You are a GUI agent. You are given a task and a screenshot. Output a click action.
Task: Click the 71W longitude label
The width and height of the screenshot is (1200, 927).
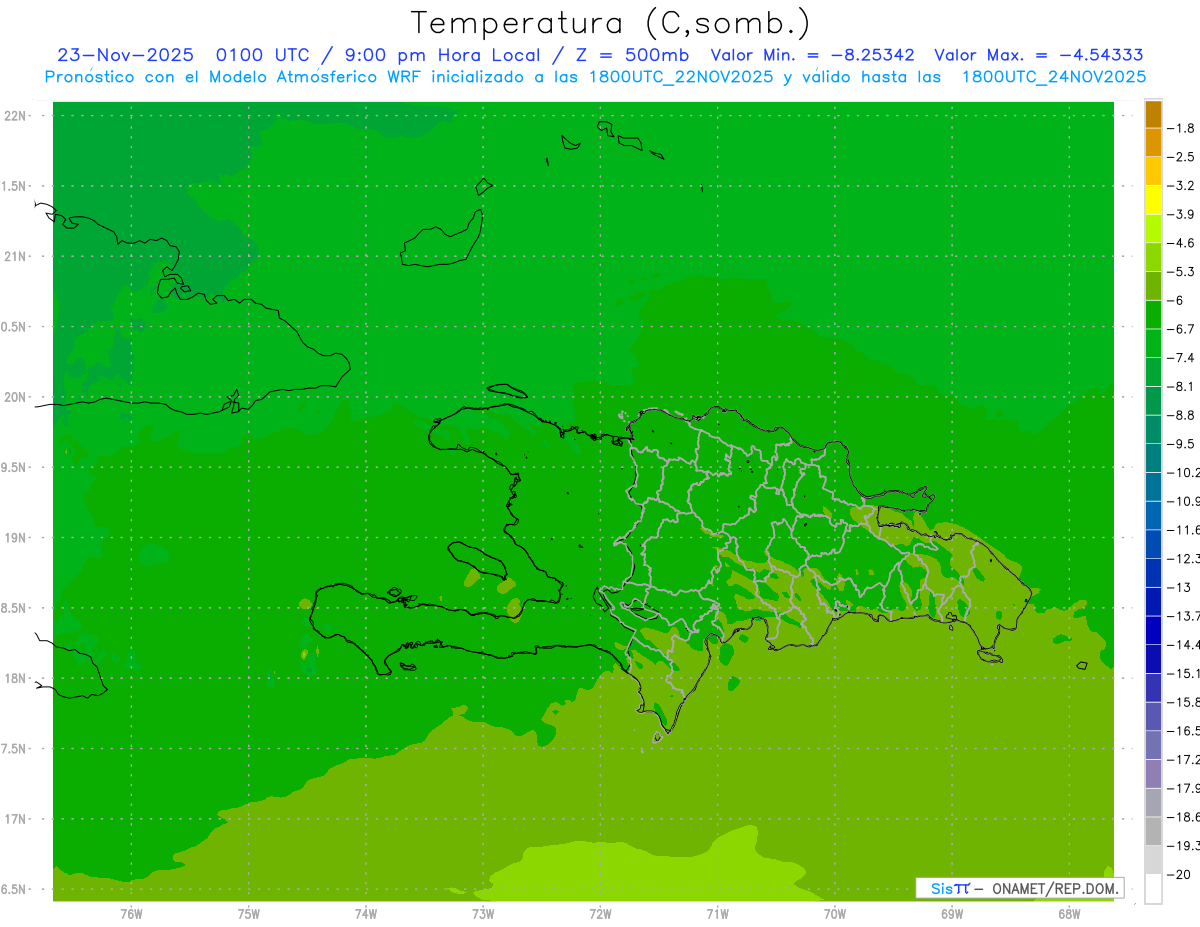(x=717, y=913)
